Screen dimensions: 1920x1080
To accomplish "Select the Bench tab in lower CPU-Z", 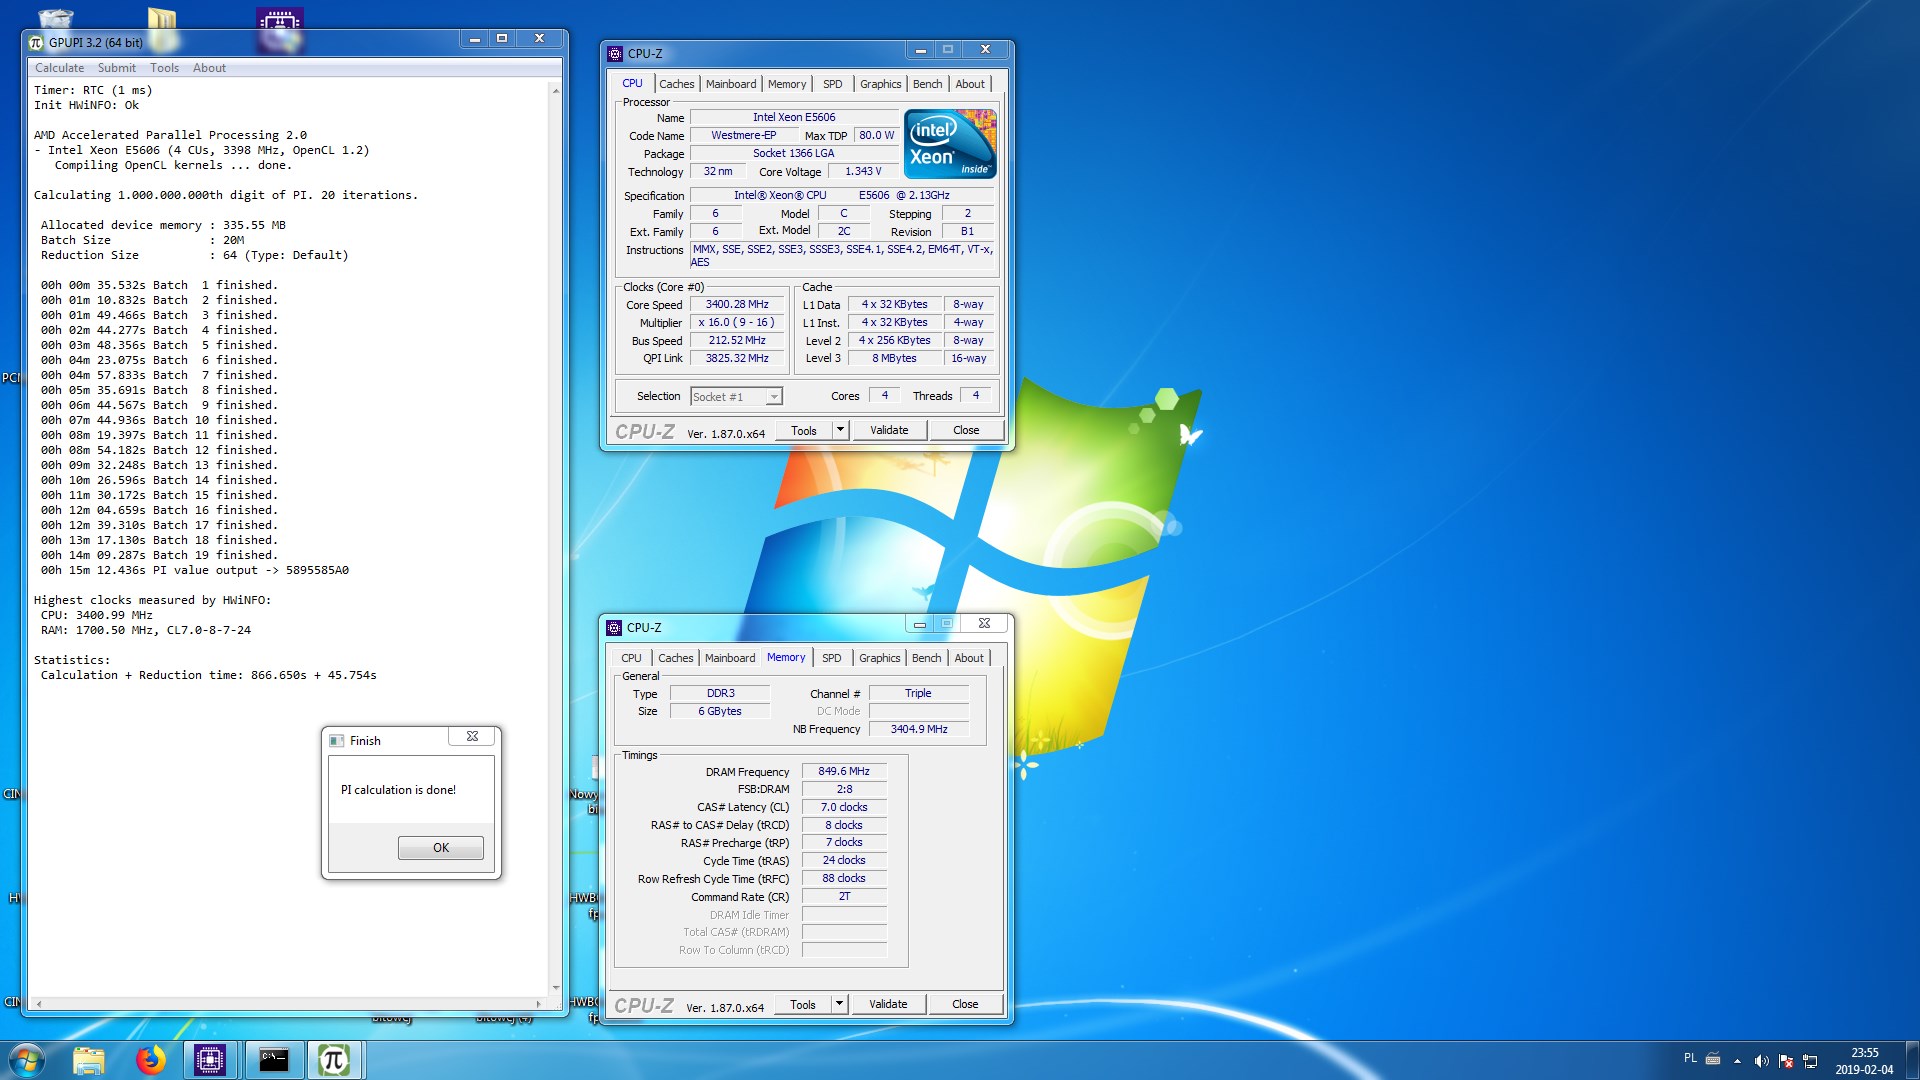I will pos(927,658).
